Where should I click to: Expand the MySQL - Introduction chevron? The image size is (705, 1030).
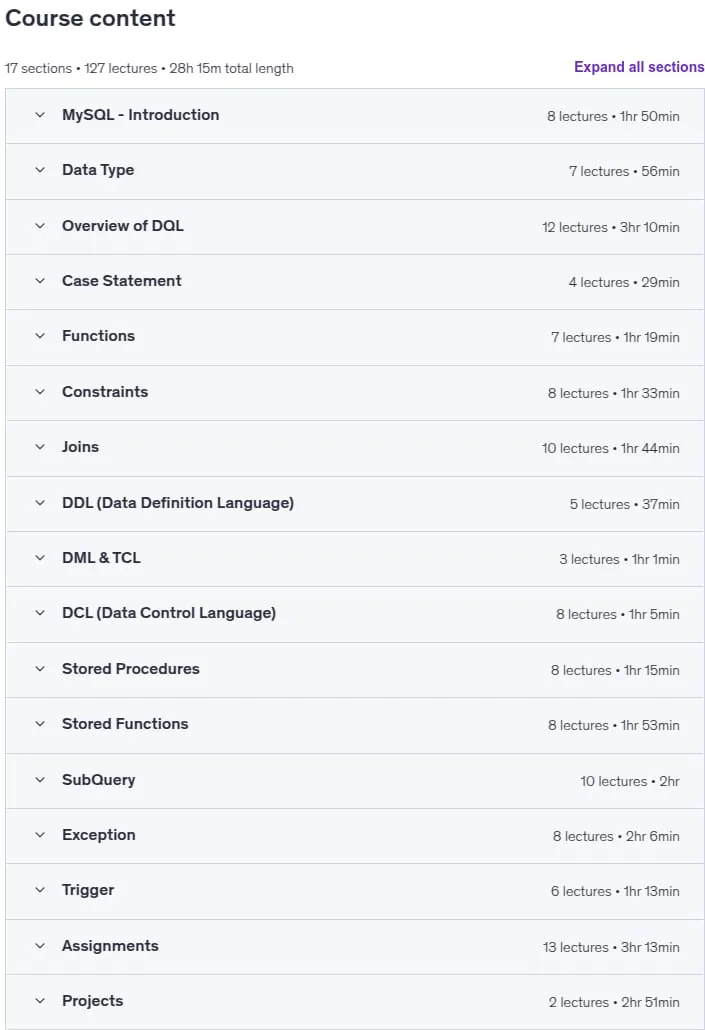(x=40, y=115)
